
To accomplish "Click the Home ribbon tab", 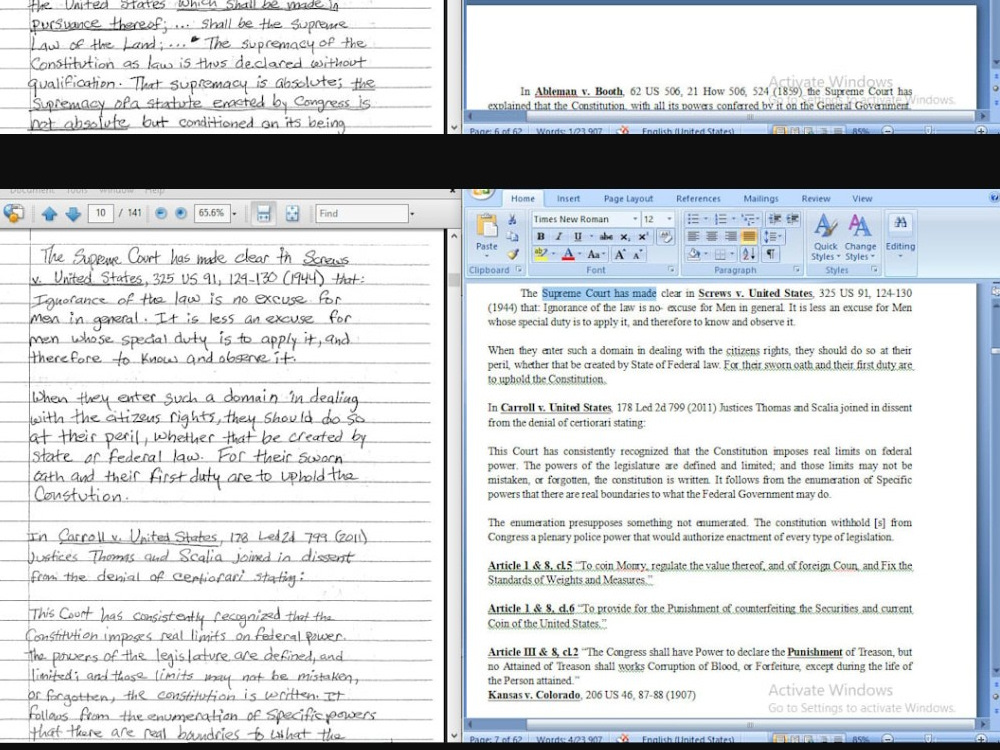I will [x=523, y=198].
